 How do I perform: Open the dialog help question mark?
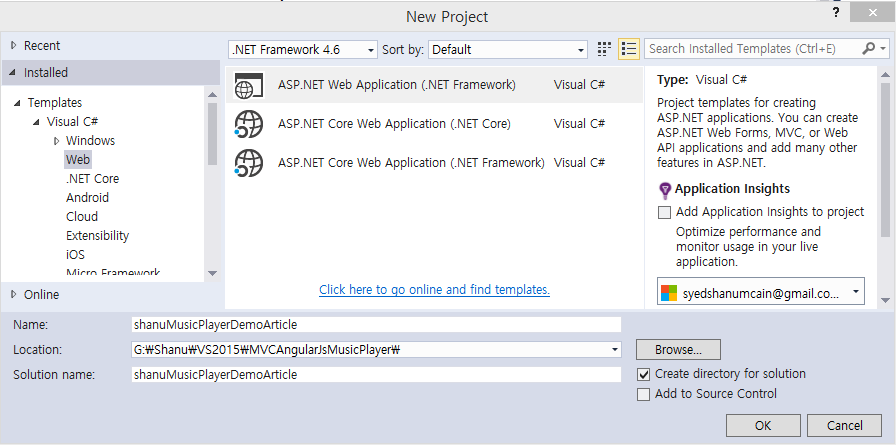coord(836,13)
